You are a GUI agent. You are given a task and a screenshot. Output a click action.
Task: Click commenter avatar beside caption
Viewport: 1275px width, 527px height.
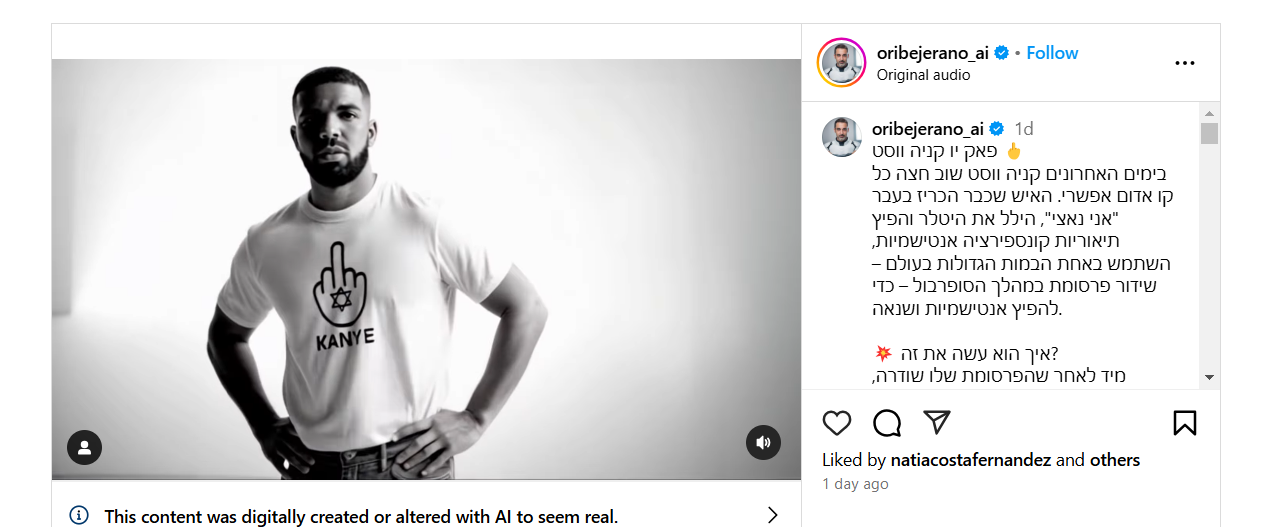841,137
